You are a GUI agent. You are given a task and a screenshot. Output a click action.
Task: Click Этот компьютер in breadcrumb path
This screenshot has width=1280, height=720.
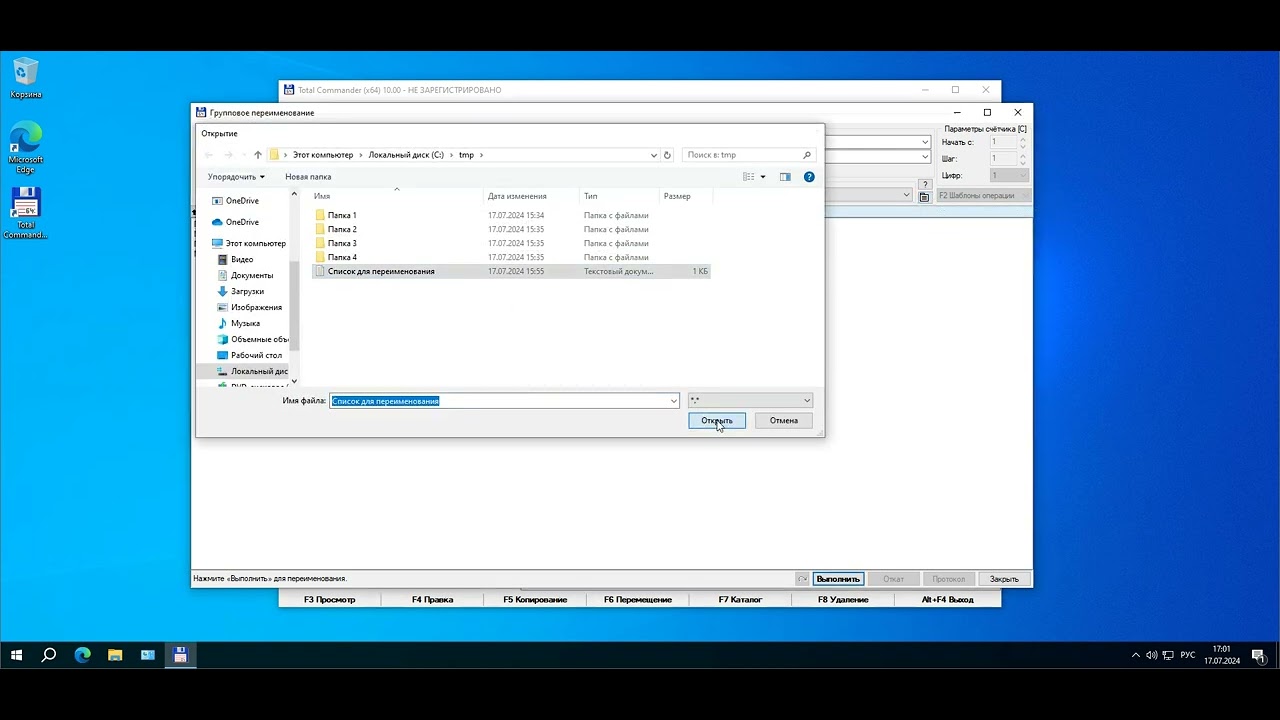point(323,155)
